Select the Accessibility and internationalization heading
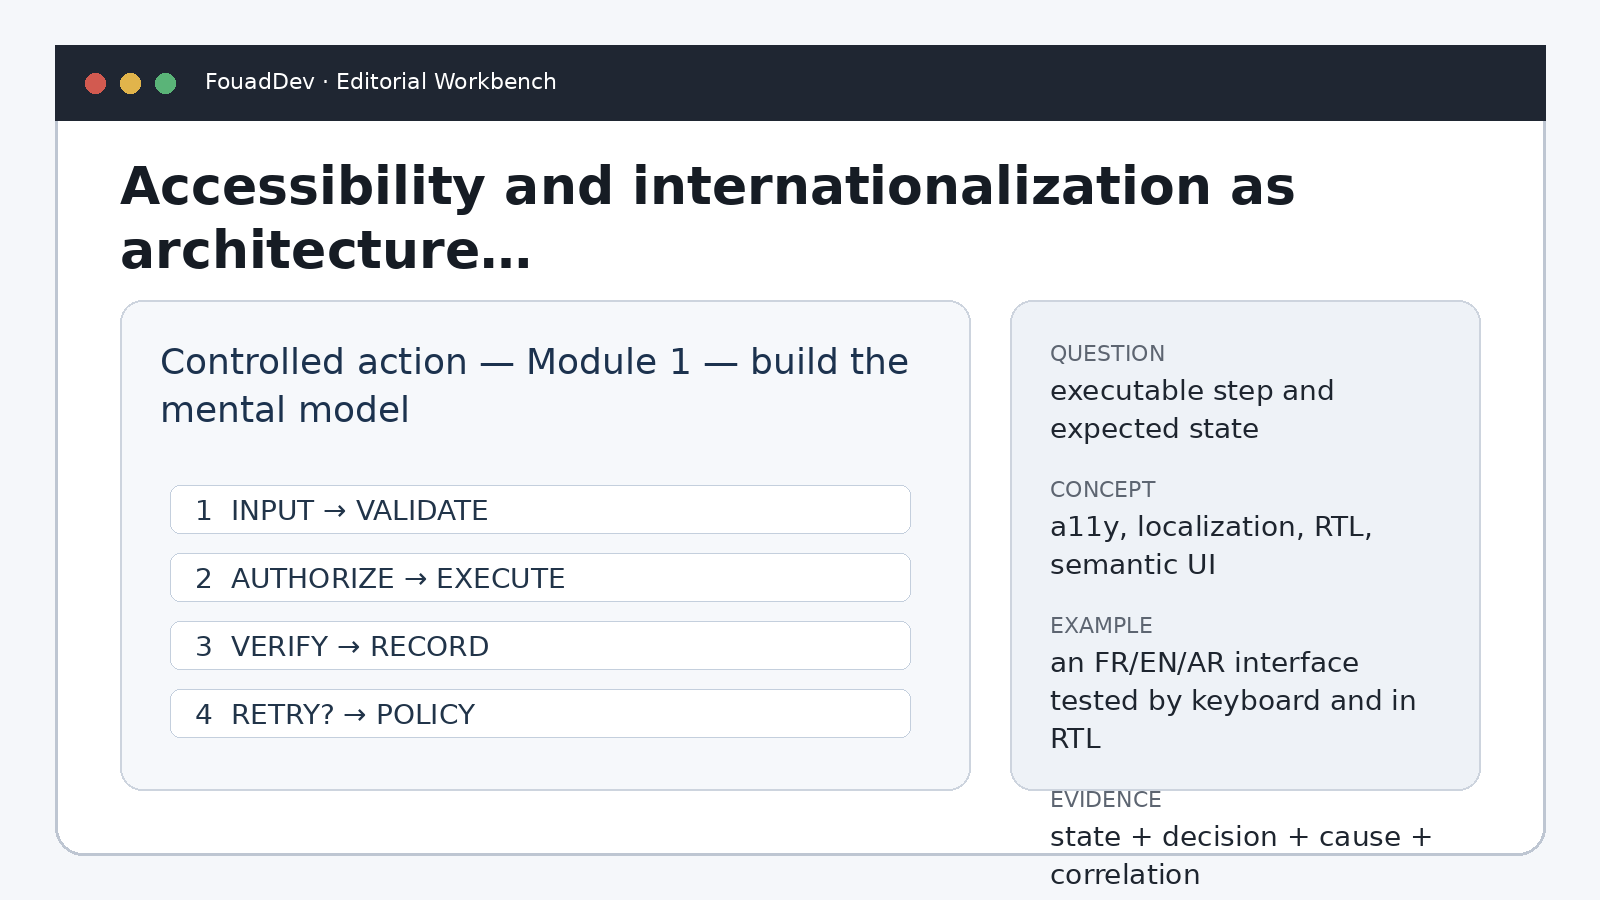The height and width of the screenshot is (900, 1600). point(707,217)
